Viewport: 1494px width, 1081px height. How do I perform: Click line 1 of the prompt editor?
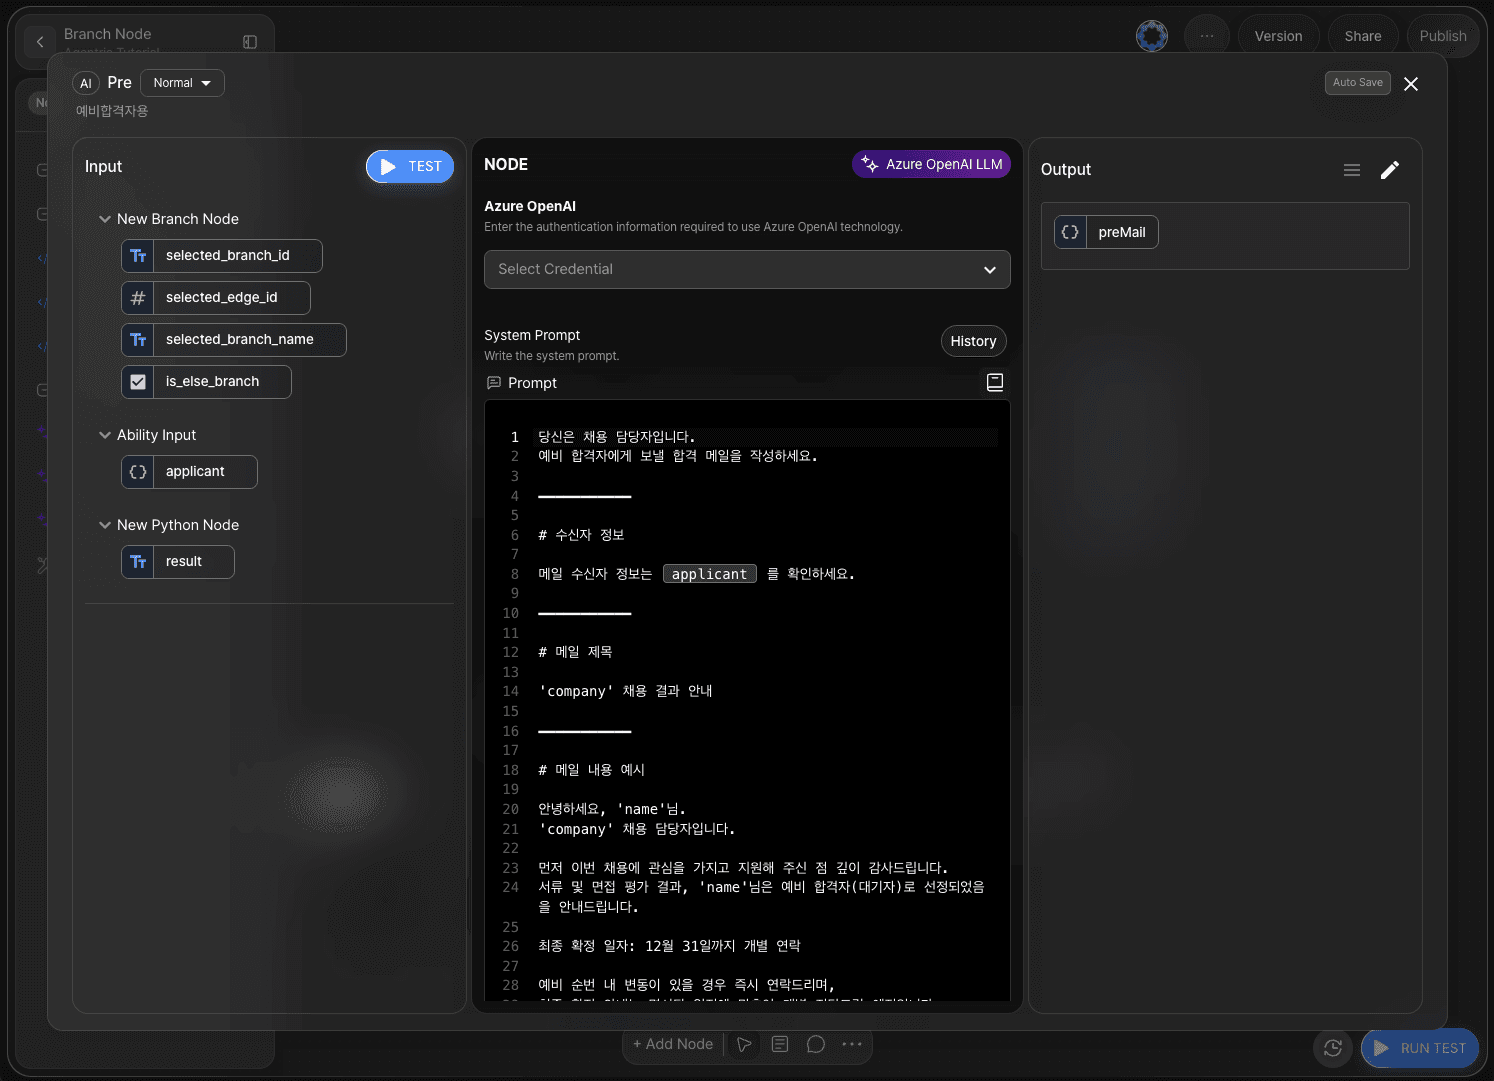767,437
